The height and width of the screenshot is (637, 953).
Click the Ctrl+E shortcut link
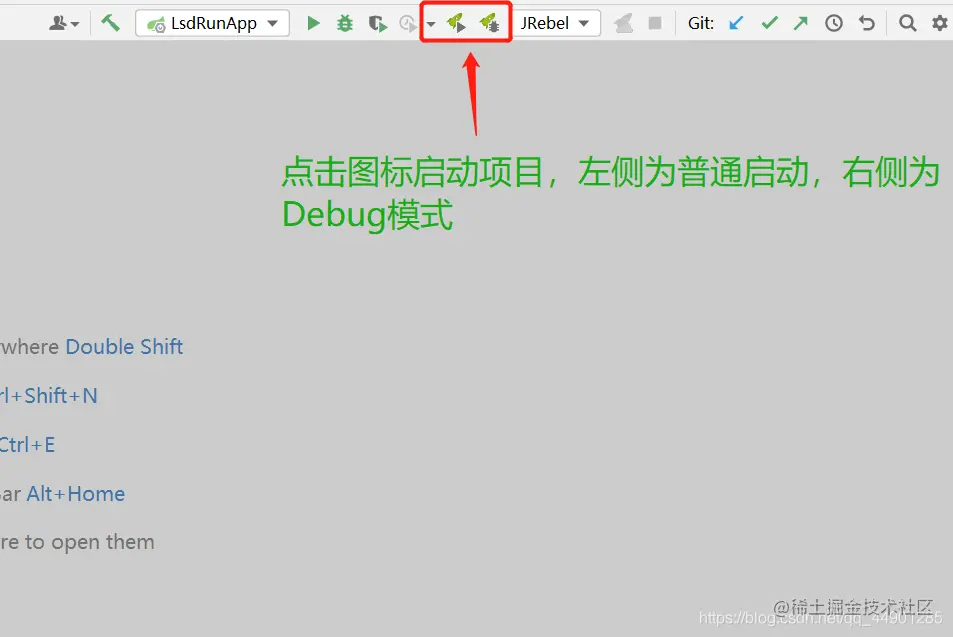27,444
